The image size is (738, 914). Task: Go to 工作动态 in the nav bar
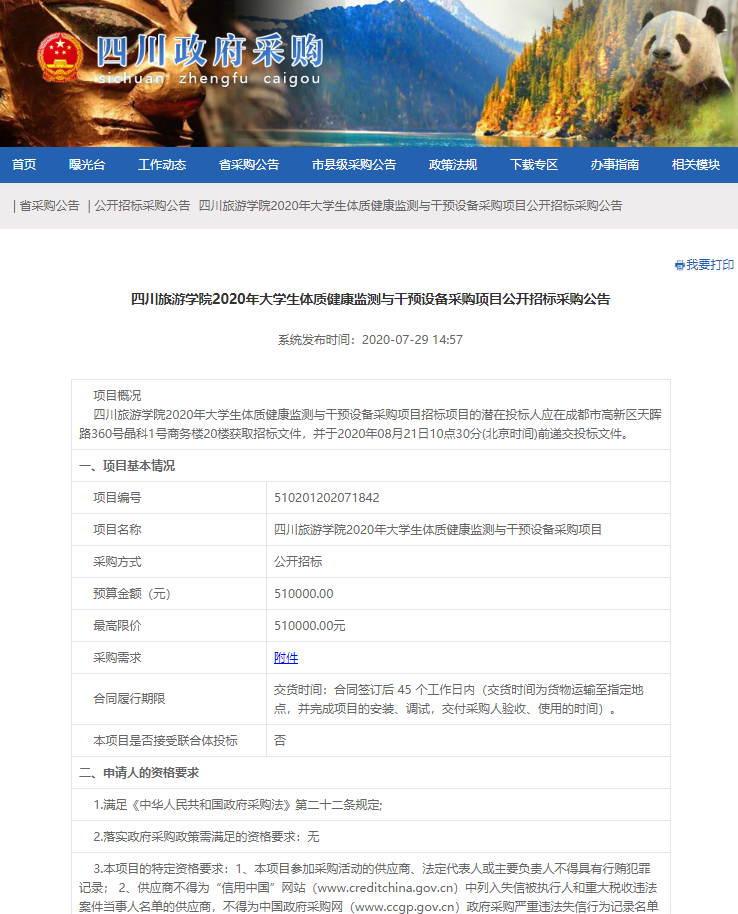[162, 165]
